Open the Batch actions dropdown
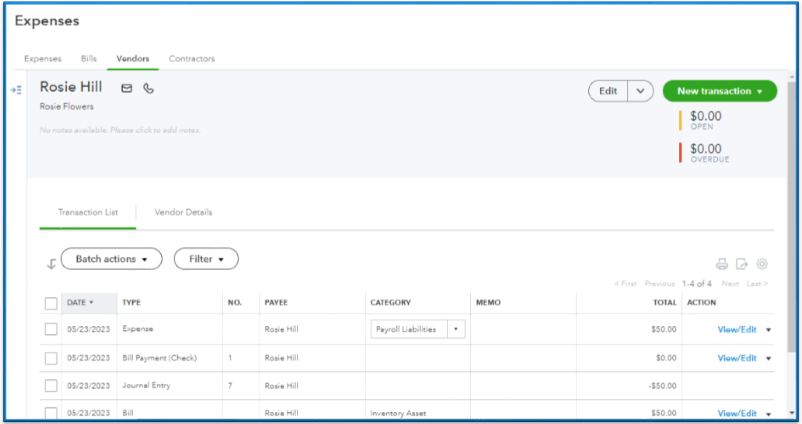This screenshot has height=424, width=802. point(111,259)
